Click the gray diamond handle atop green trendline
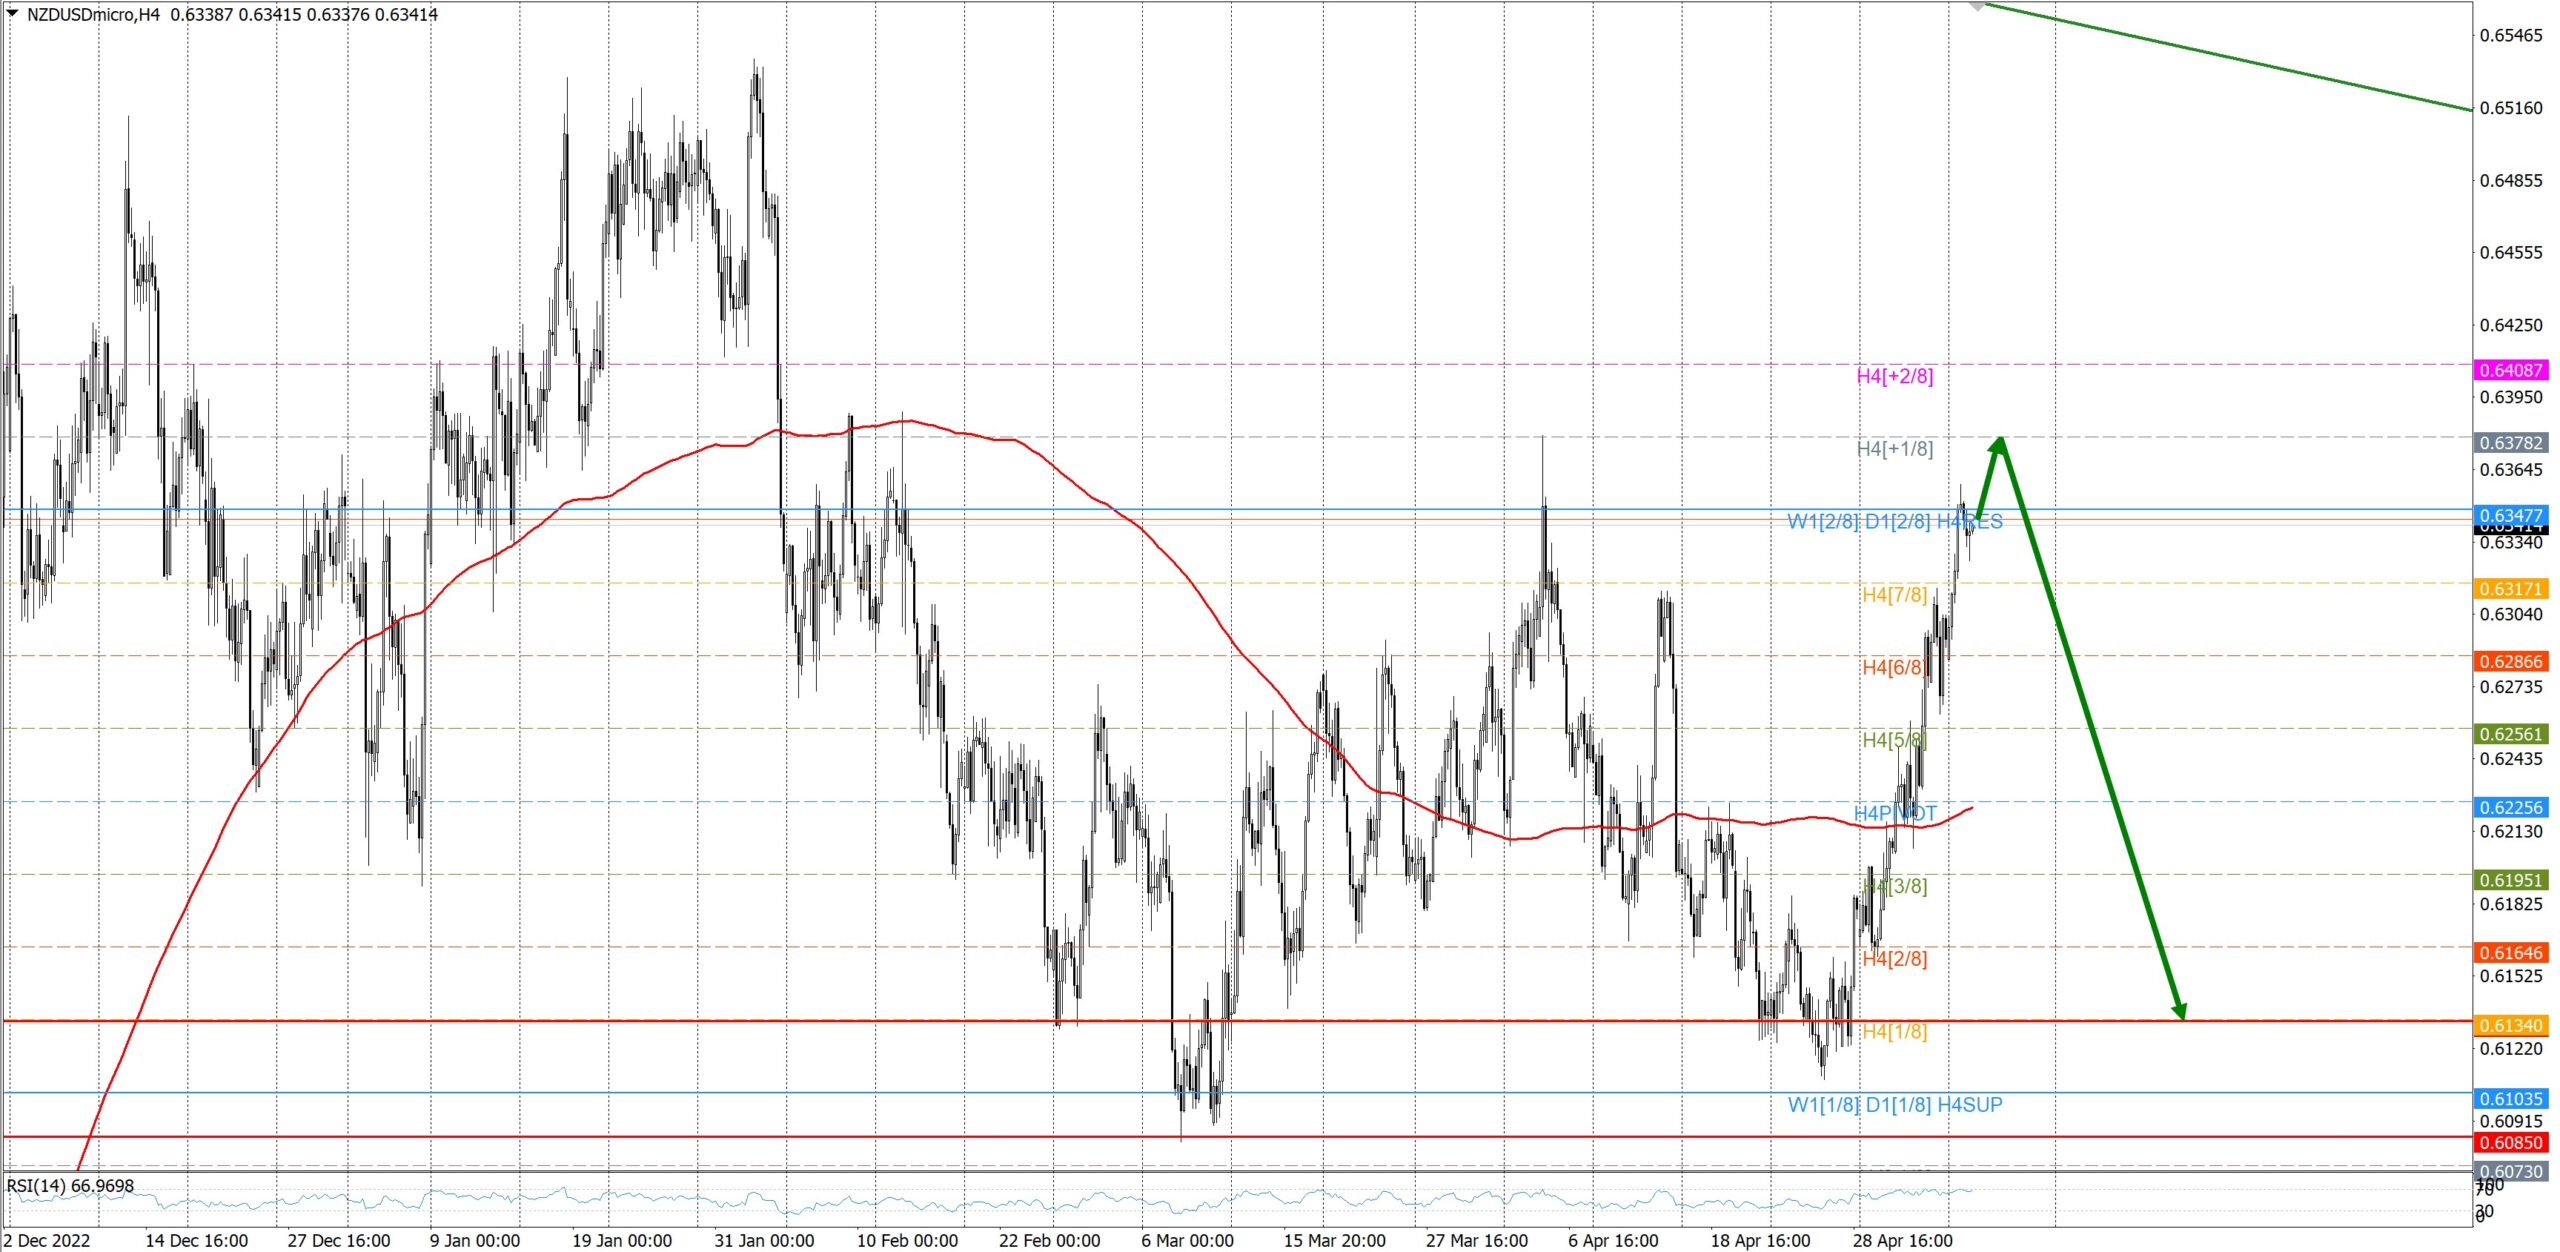Image resolution: width=2560 pixels, height=1252 pixels. coord(1977,6)
